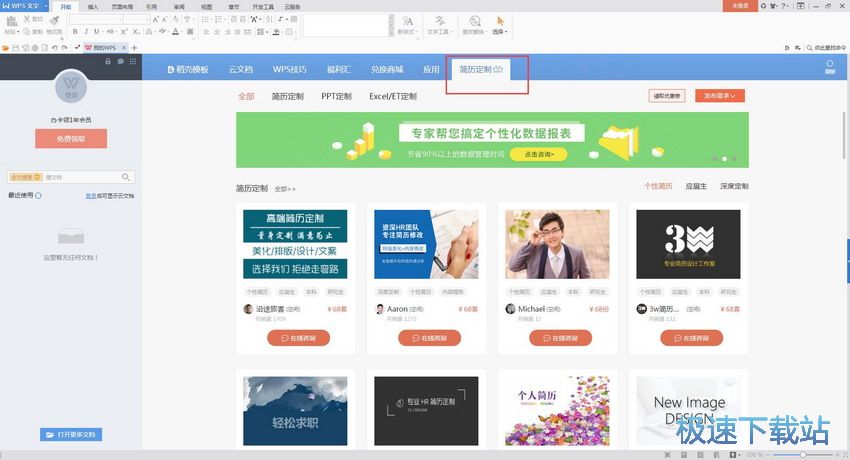
Task: Click the 深度定制 filter link
Action: [x=734, y=186]
